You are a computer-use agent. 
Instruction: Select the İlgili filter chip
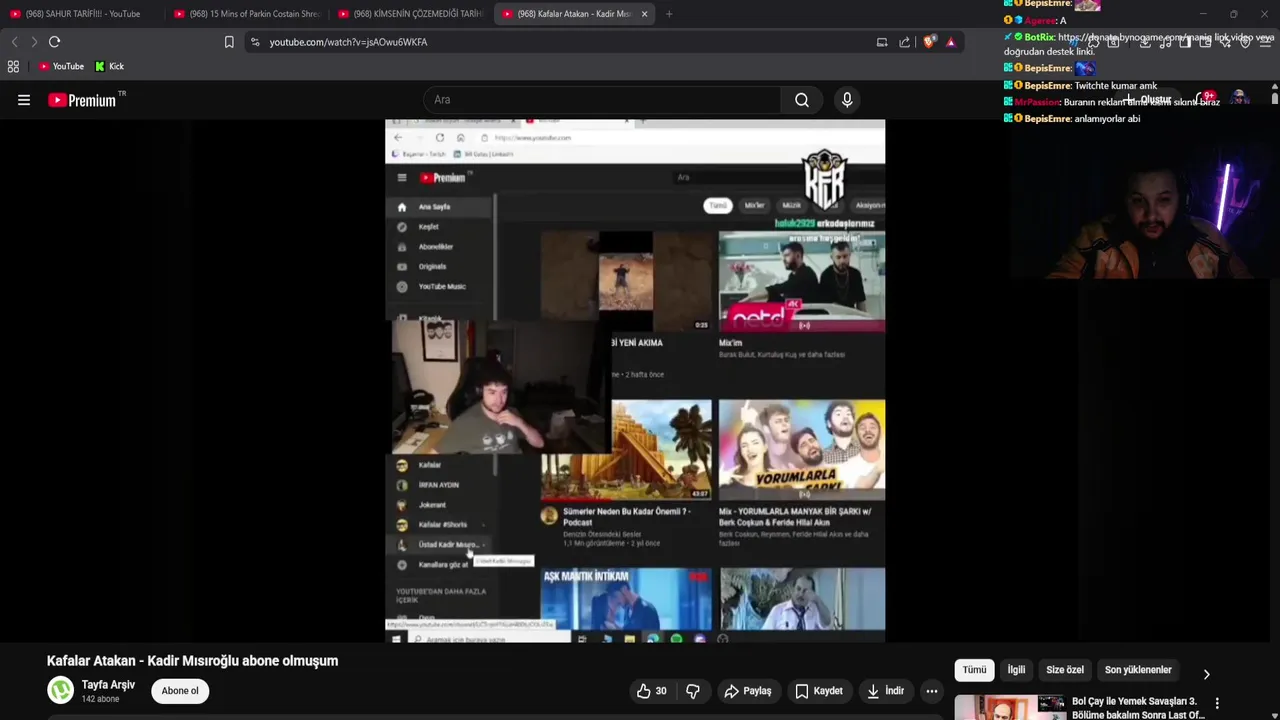pyautogui.click(x=1016, y=670)
